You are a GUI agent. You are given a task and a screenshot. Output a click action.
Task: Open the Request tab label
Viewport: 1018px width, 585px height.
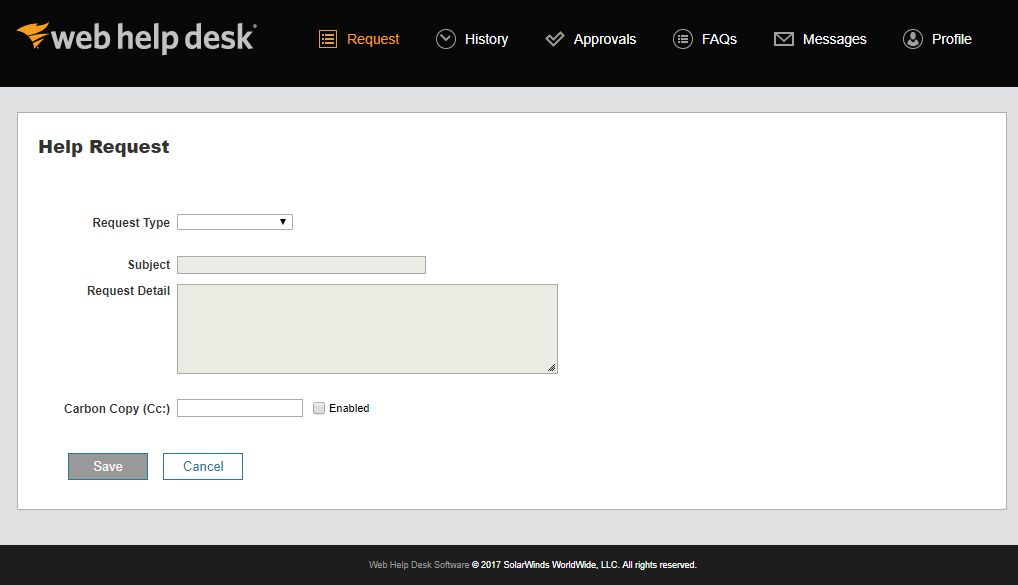tap(373, 39)
